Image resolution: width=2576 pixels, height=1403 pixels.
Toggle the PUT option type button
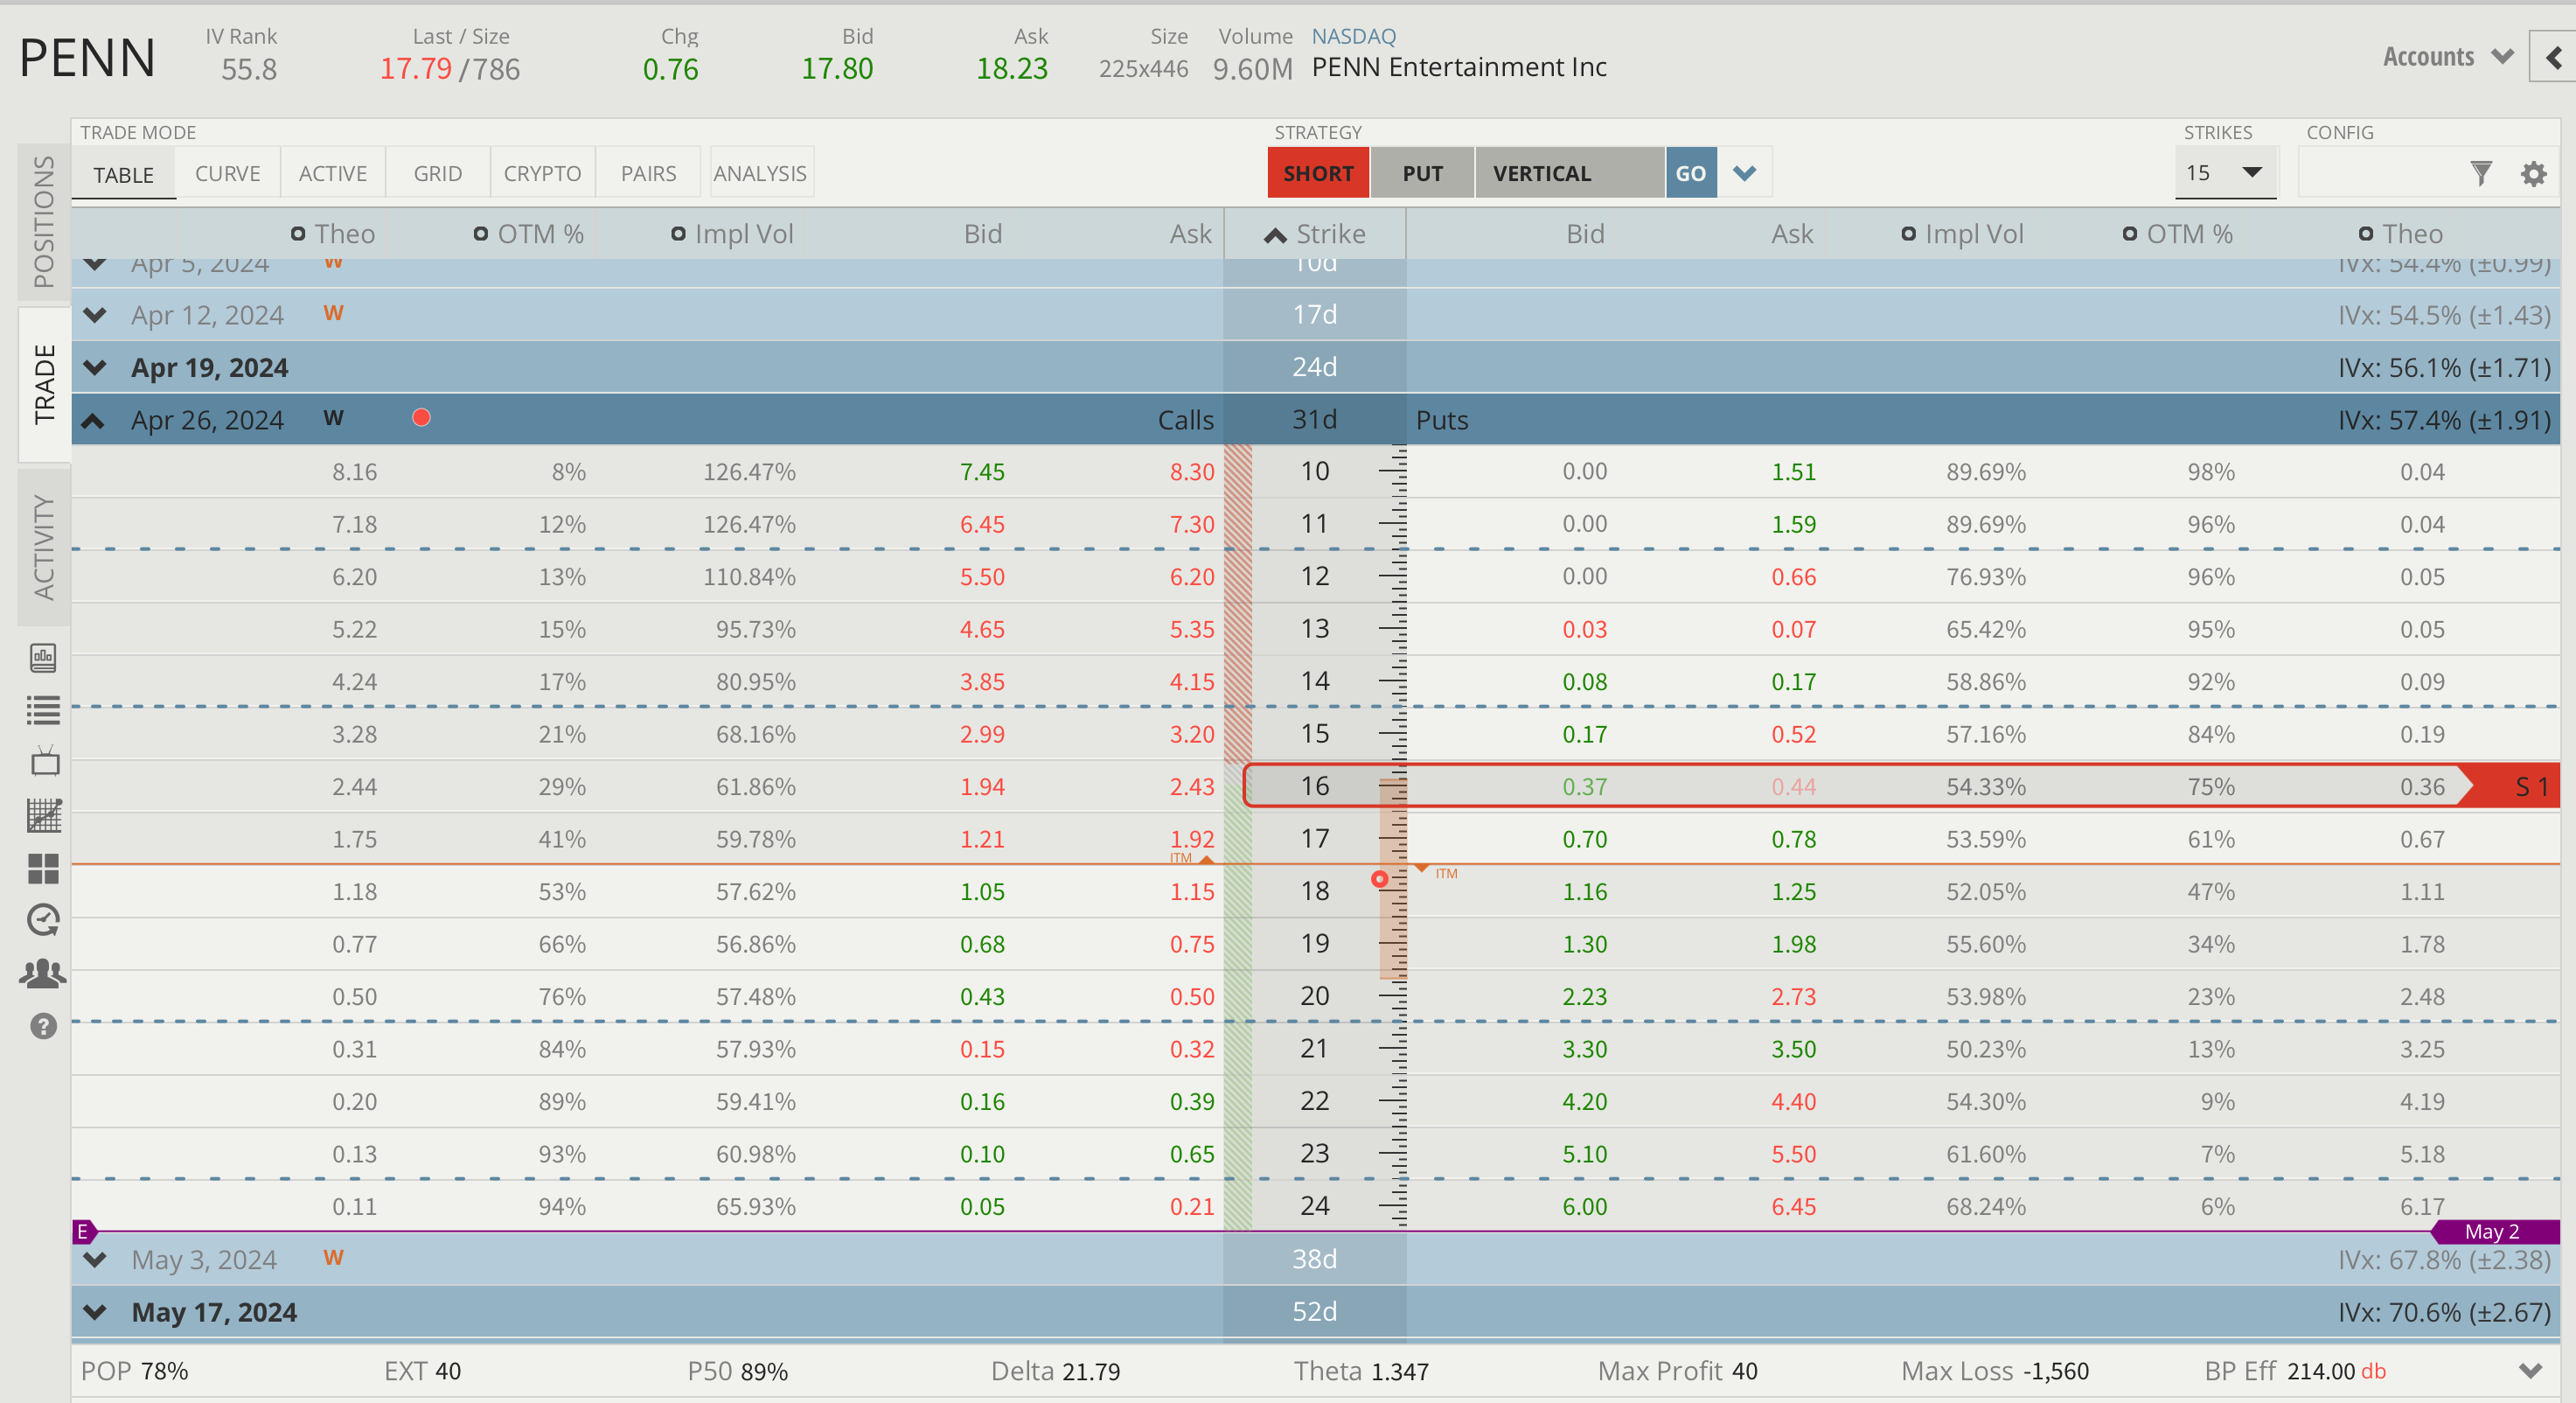1421,173
